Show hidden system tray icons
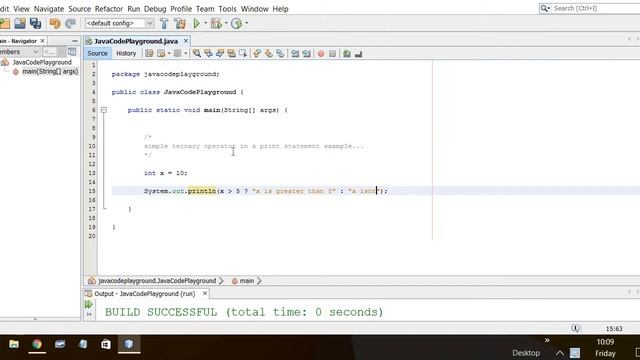This screenshot has height=360, width=640. click(560, 353)
